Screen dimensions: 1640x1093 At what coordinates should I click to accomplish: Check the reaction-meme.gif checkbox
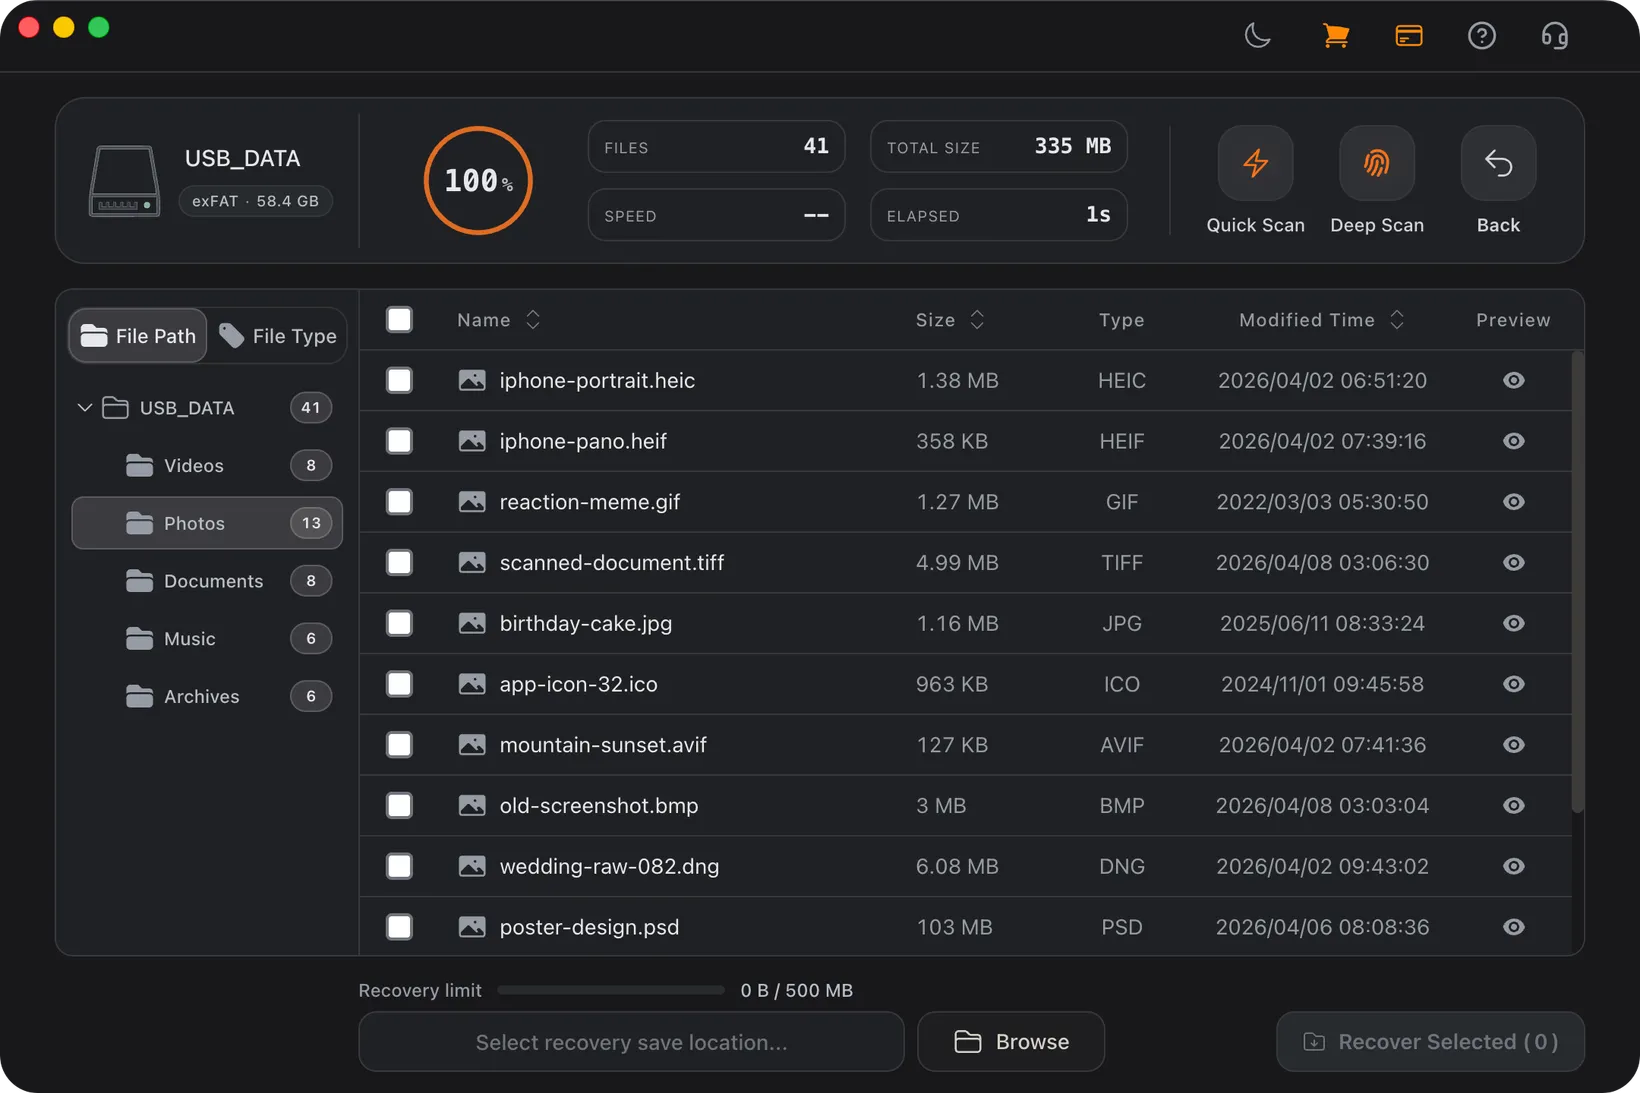[x=399, y=502]
